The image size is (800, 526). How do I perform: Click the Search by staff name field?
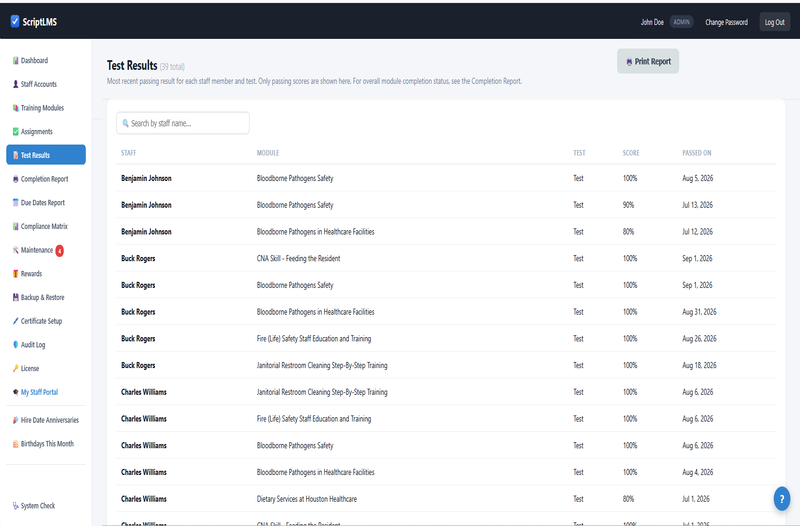pyautogui.click(x=183, y=123)
